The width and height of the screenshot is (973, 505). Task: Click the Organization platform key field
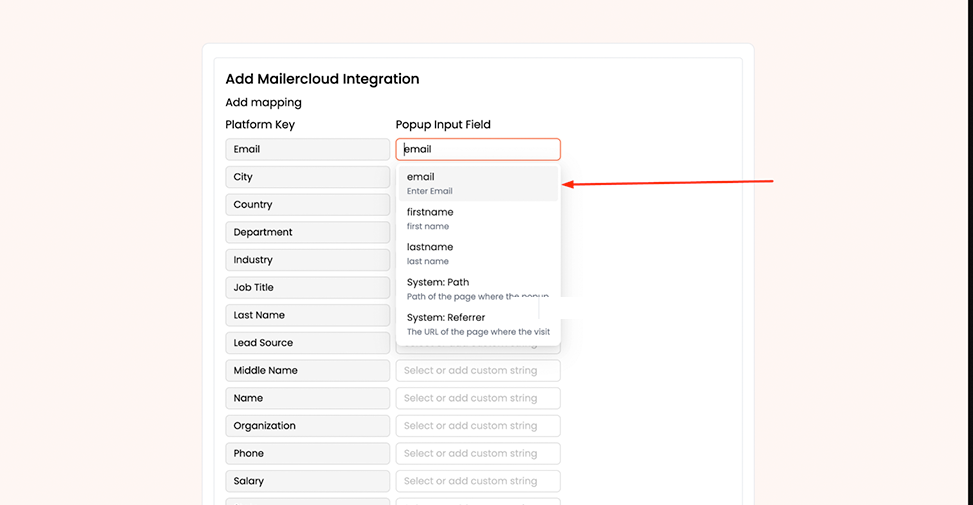pos(308,426)
